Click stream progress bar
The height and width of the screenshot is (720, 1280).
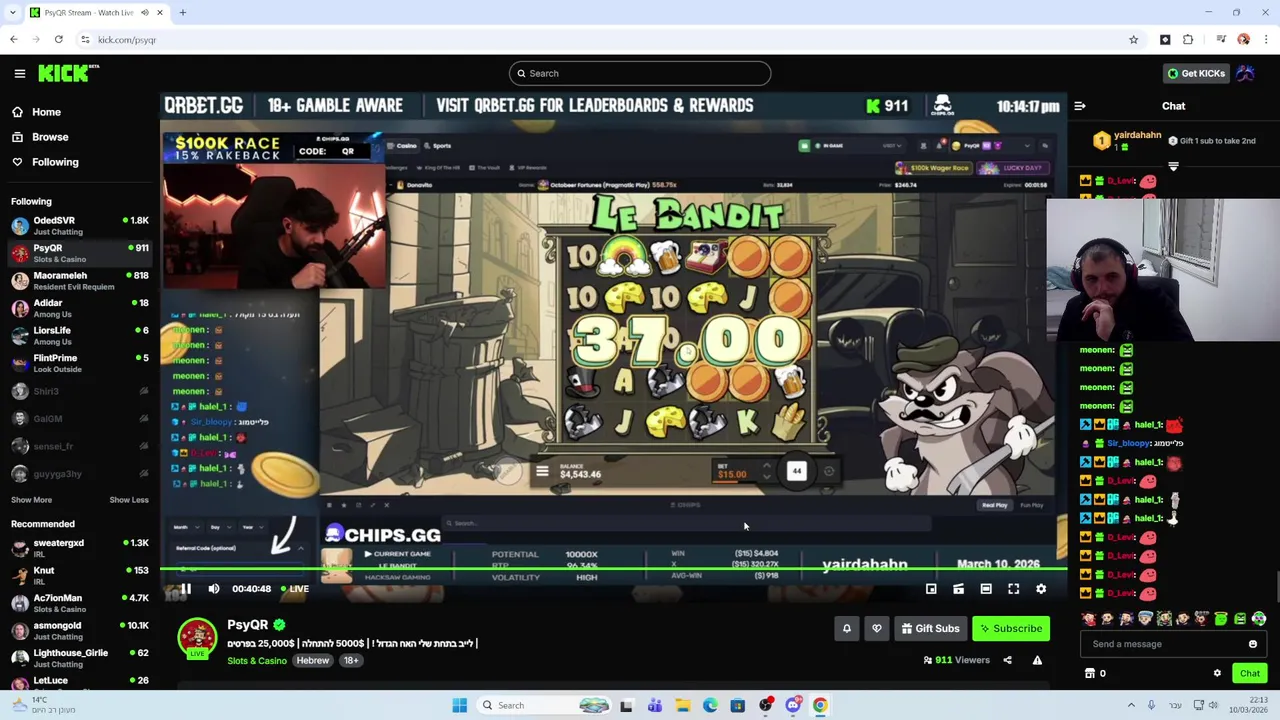click(613, 570)
